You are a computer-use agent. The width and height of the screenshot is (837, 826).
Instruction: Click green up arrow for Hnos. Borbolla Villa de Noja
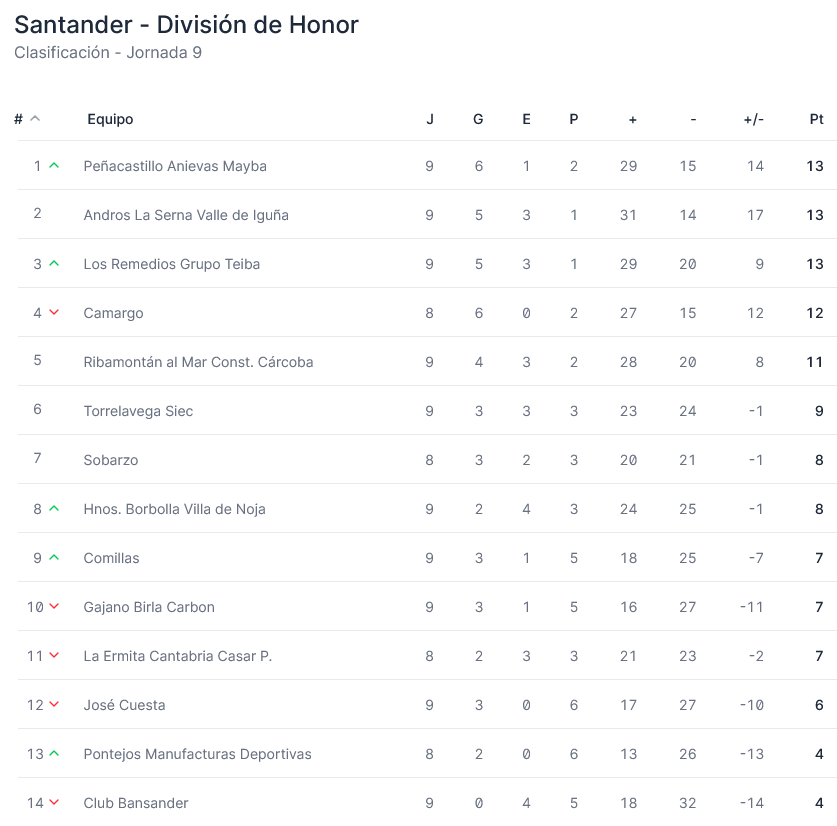pyautogui.click(x=54, y=509)
